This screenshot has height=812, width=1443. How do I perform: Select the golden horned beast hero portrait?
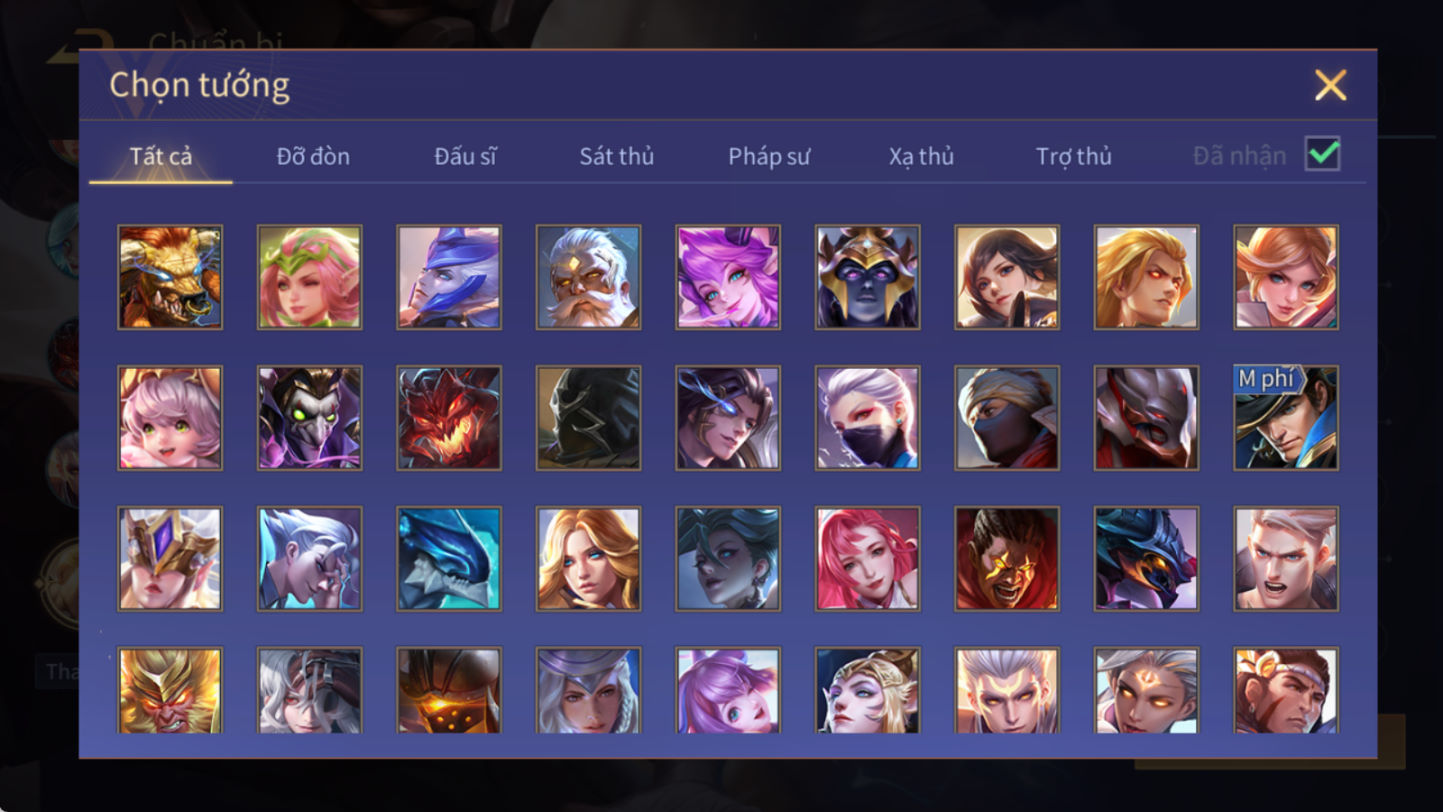(x=170, y=277)
